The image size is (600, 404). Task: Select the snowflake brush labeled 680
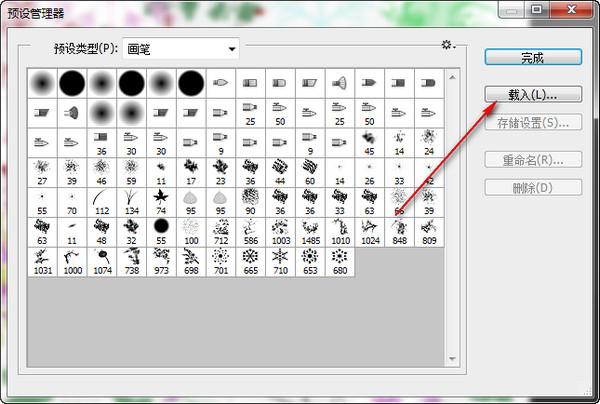click(341, 260)
